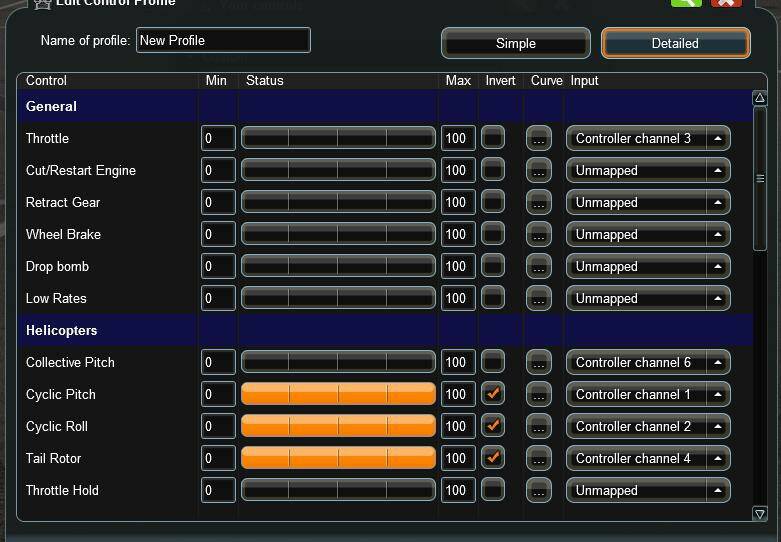Click the Cyclic Roll orange status bar
The height and width of the screenshot is (542, 781).
pos(338,427)
